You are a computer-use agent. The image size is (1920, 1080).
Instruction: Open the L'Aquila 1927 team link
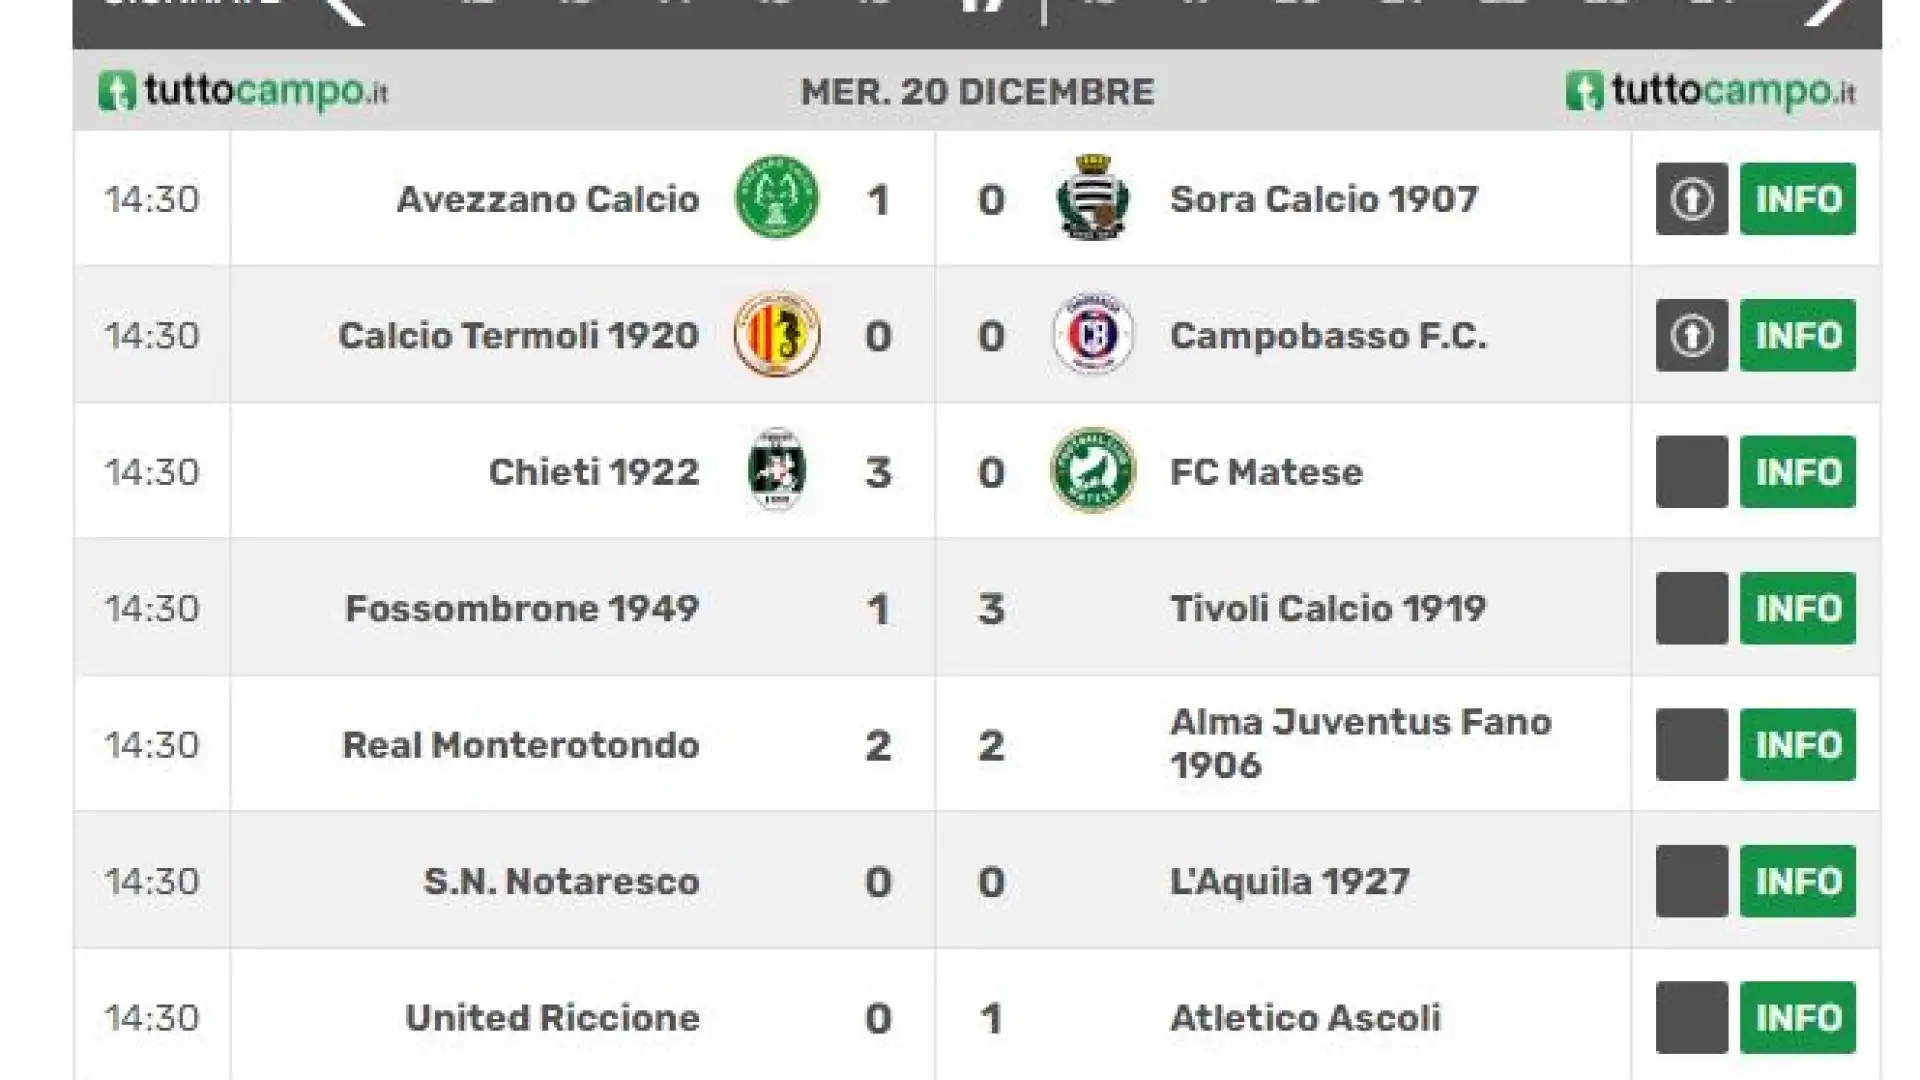tap(1290, 881)
